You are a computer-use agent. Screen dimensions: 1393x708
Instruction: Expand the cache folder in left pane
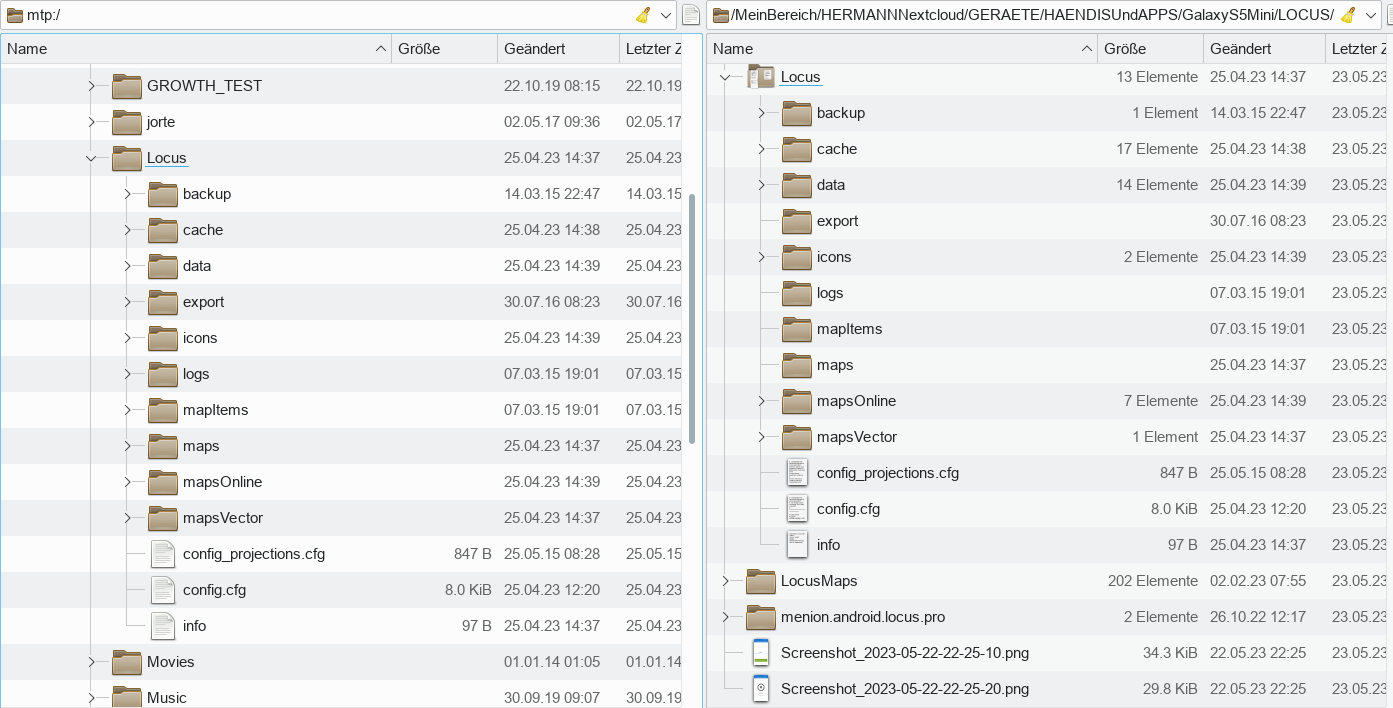click(x=127, y=230)
